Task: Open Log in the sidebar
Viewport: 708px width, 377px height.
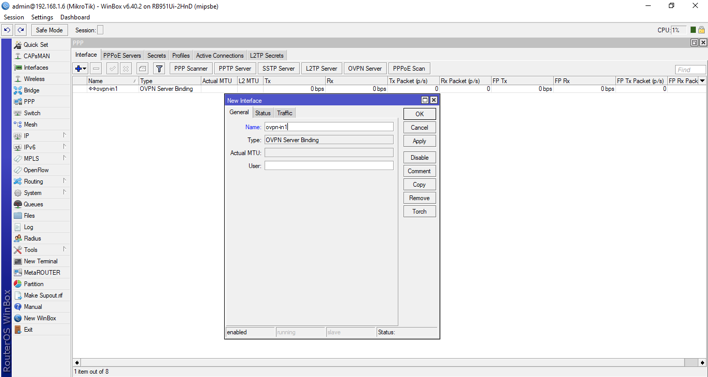Action: pyautogui.click(x=28, y=227)
